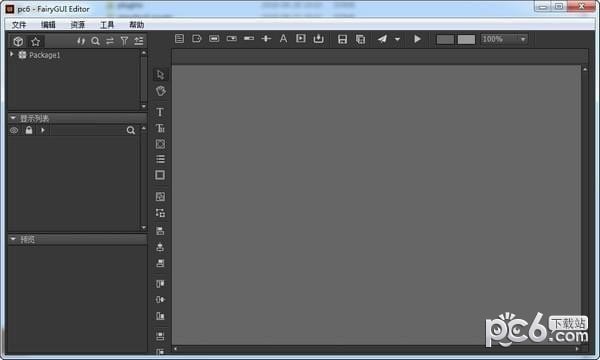Pick the dark gray background swatch
The image size is (600, 360).
click(x=445, y=39)
